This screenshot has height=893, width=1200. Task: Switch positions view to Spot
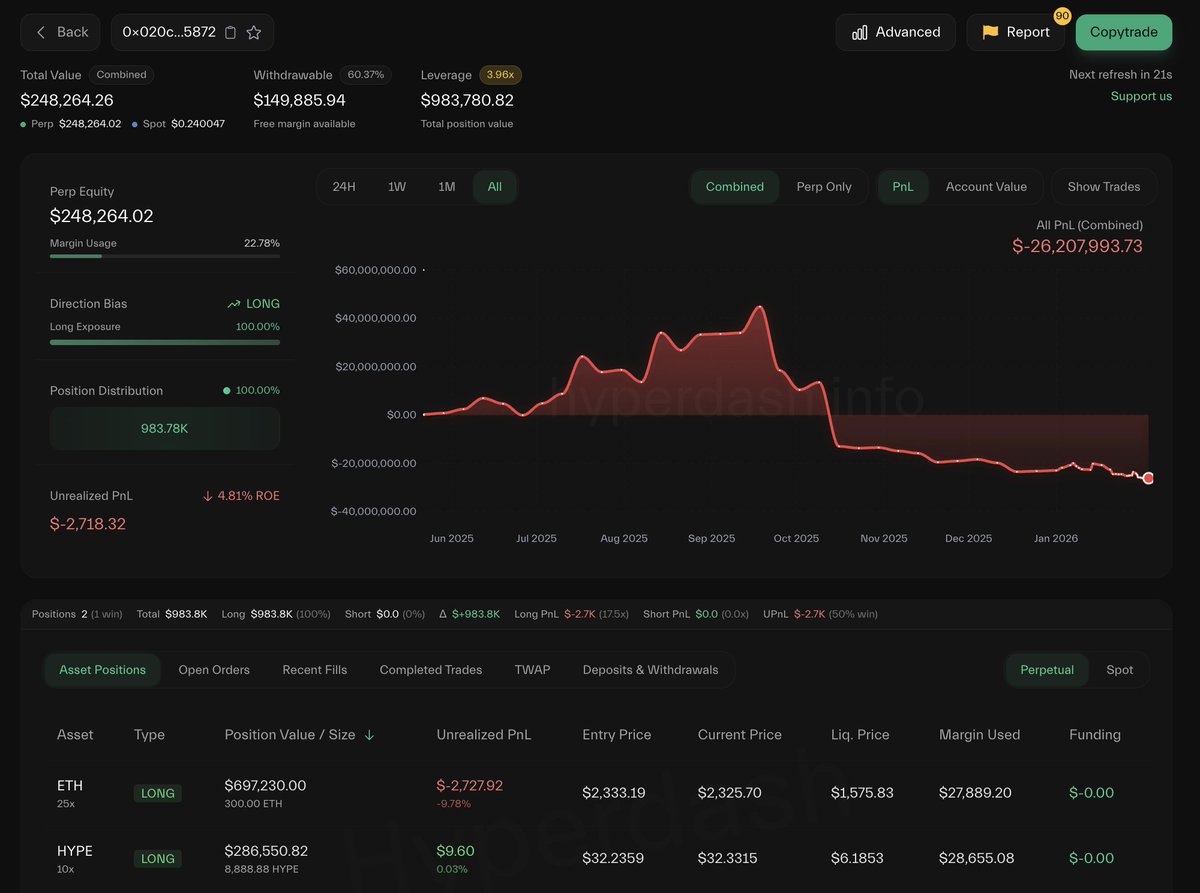click(x=1119, y=670)
